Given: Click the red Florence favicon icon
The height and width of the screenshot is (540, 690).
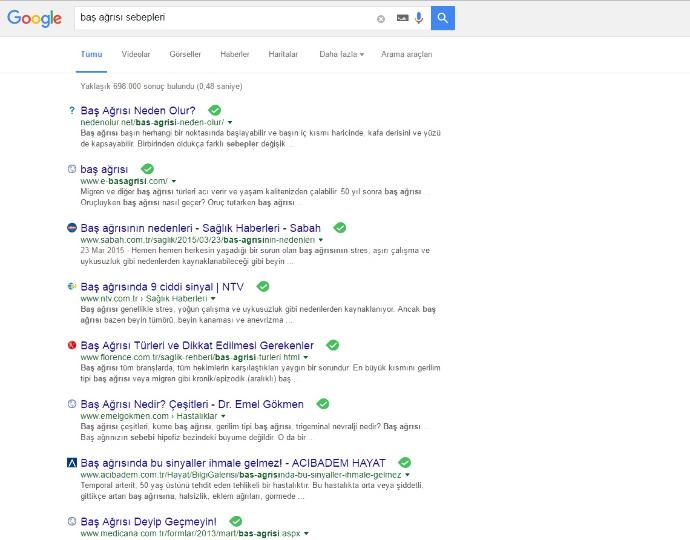Looking at the screenshot, I should click(72, 345).
